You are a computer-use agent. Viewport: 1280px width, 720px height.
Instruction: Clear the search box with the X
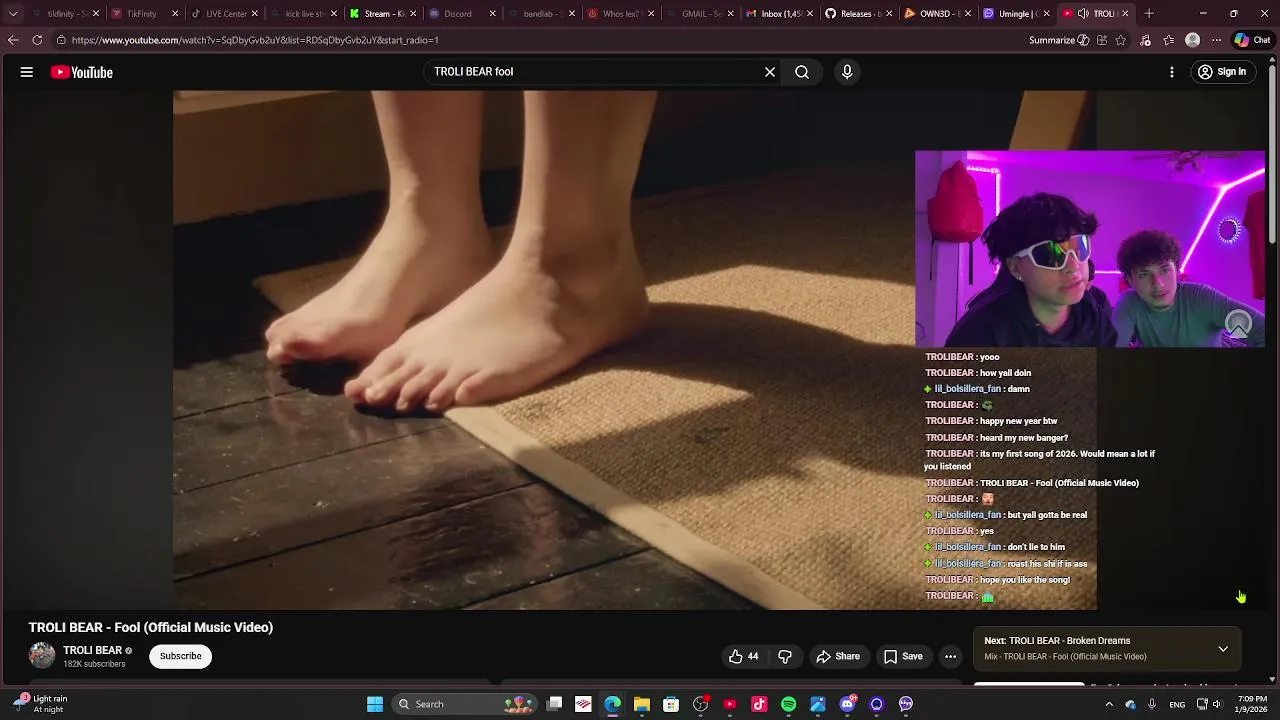point(770,72)
